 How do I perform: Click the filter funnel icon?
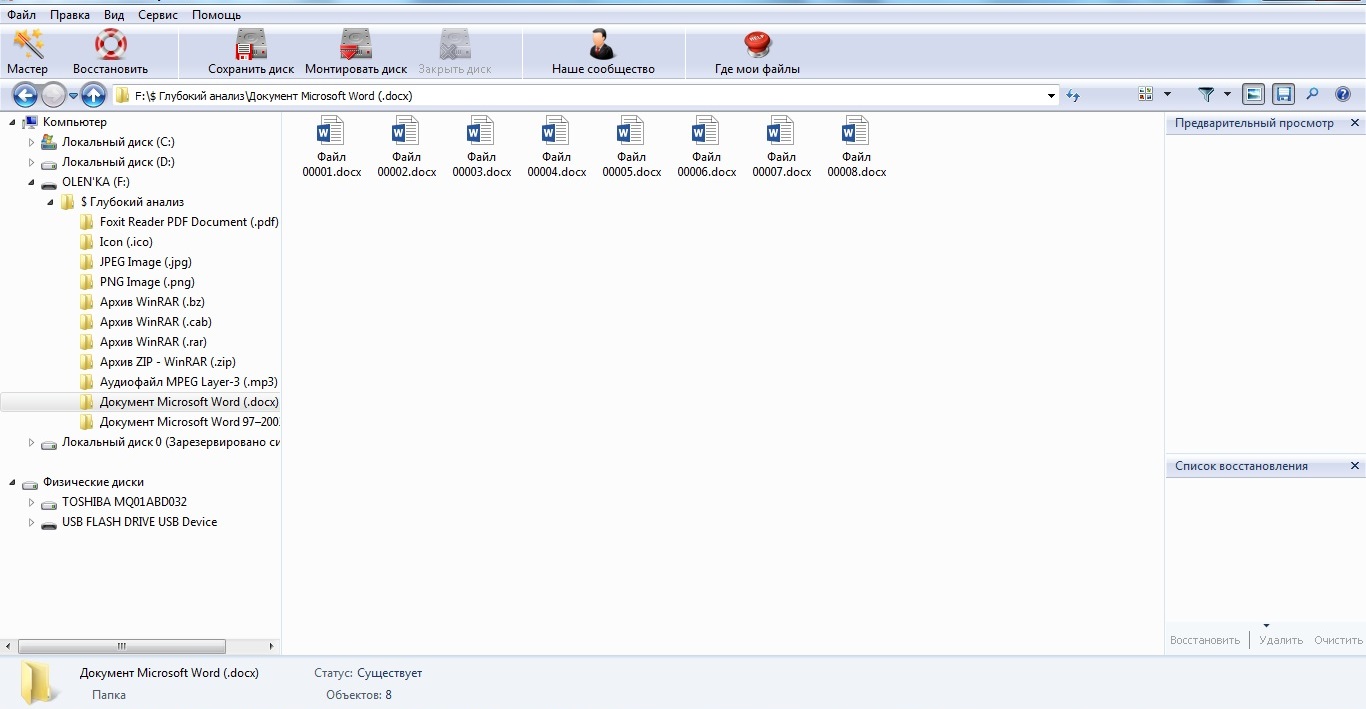click(1207, 94)
